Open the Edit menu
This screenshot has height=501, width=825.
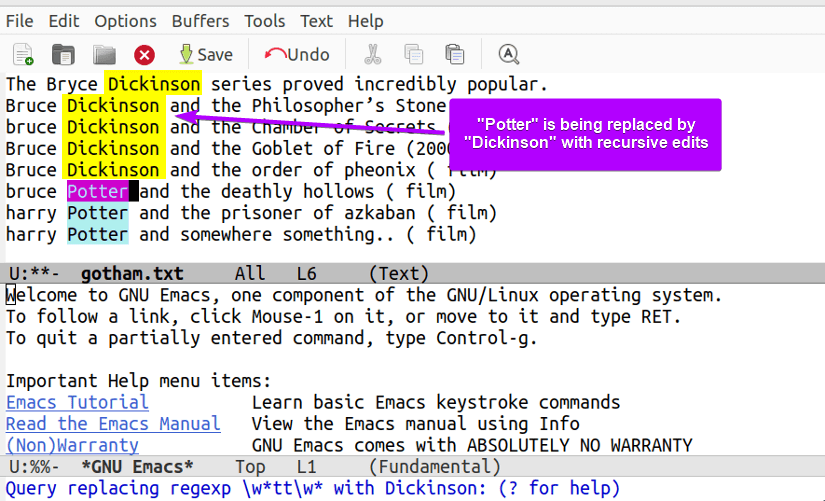tap(64, 21)
